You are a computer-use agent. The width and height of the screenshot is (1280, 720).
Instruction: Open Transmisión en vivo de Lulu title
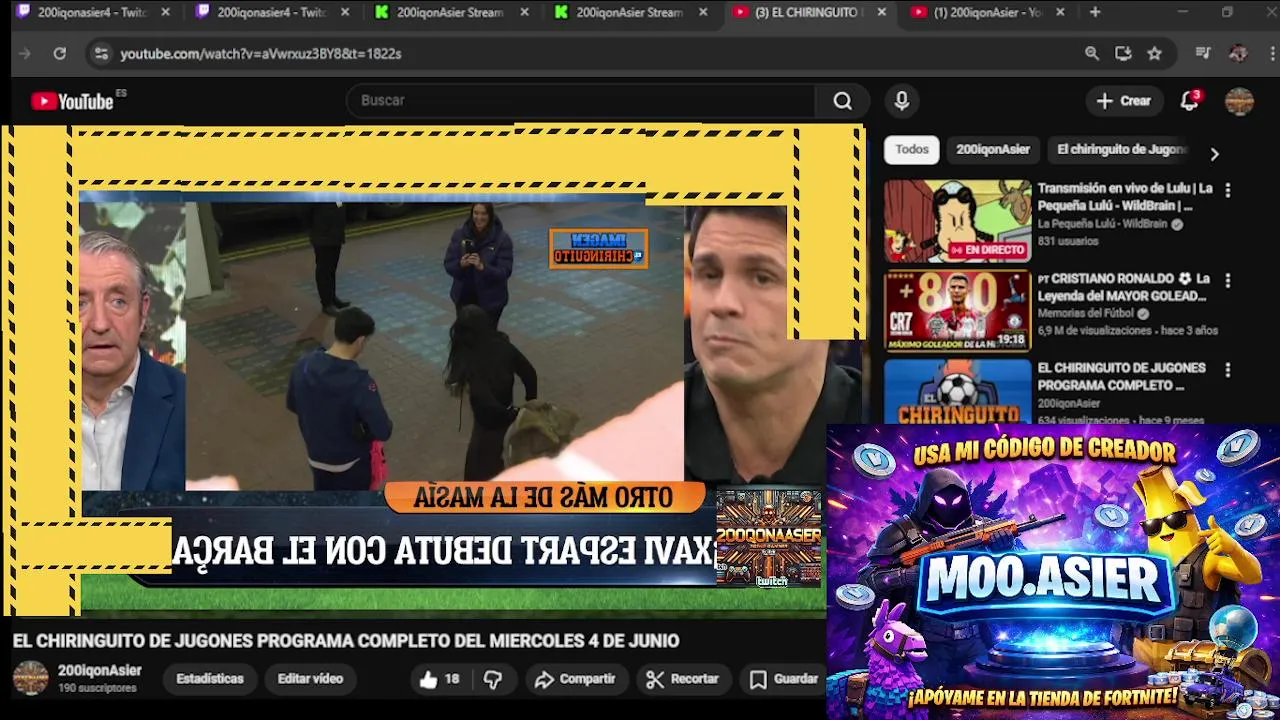[1125, 197]
